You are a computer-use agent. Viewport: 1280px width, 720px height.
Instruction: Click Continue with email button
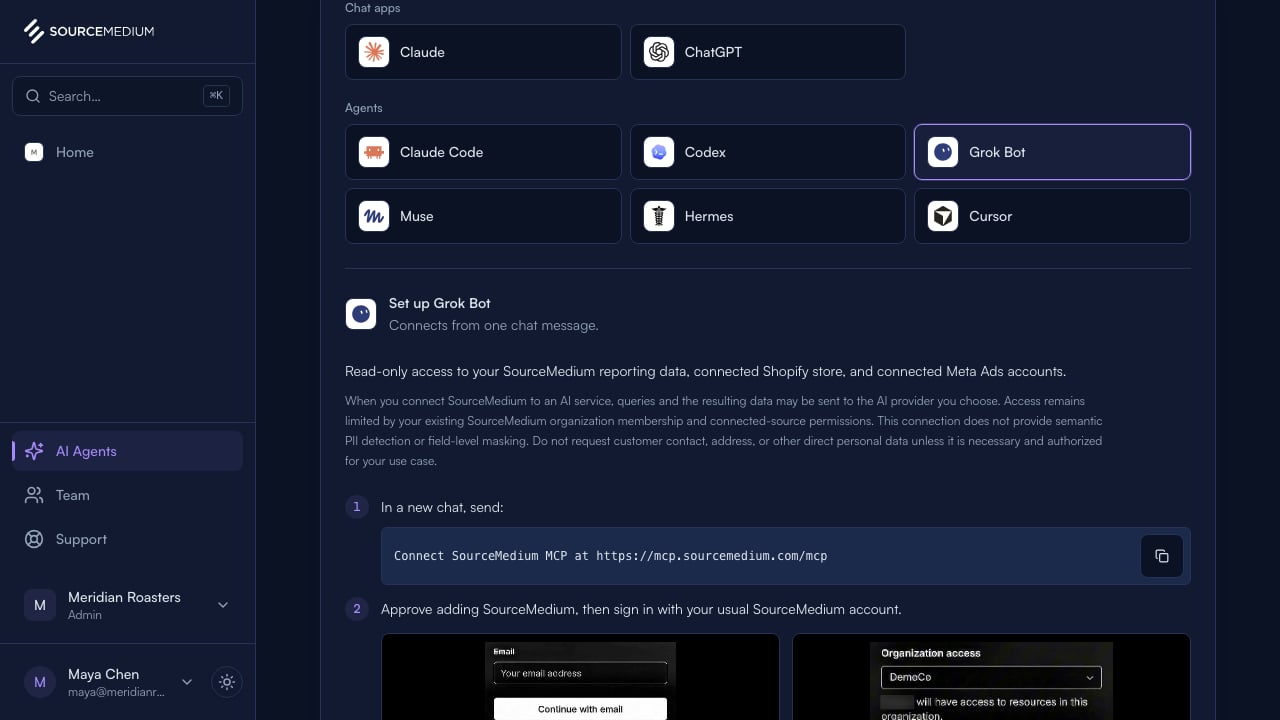click(580, 709)
